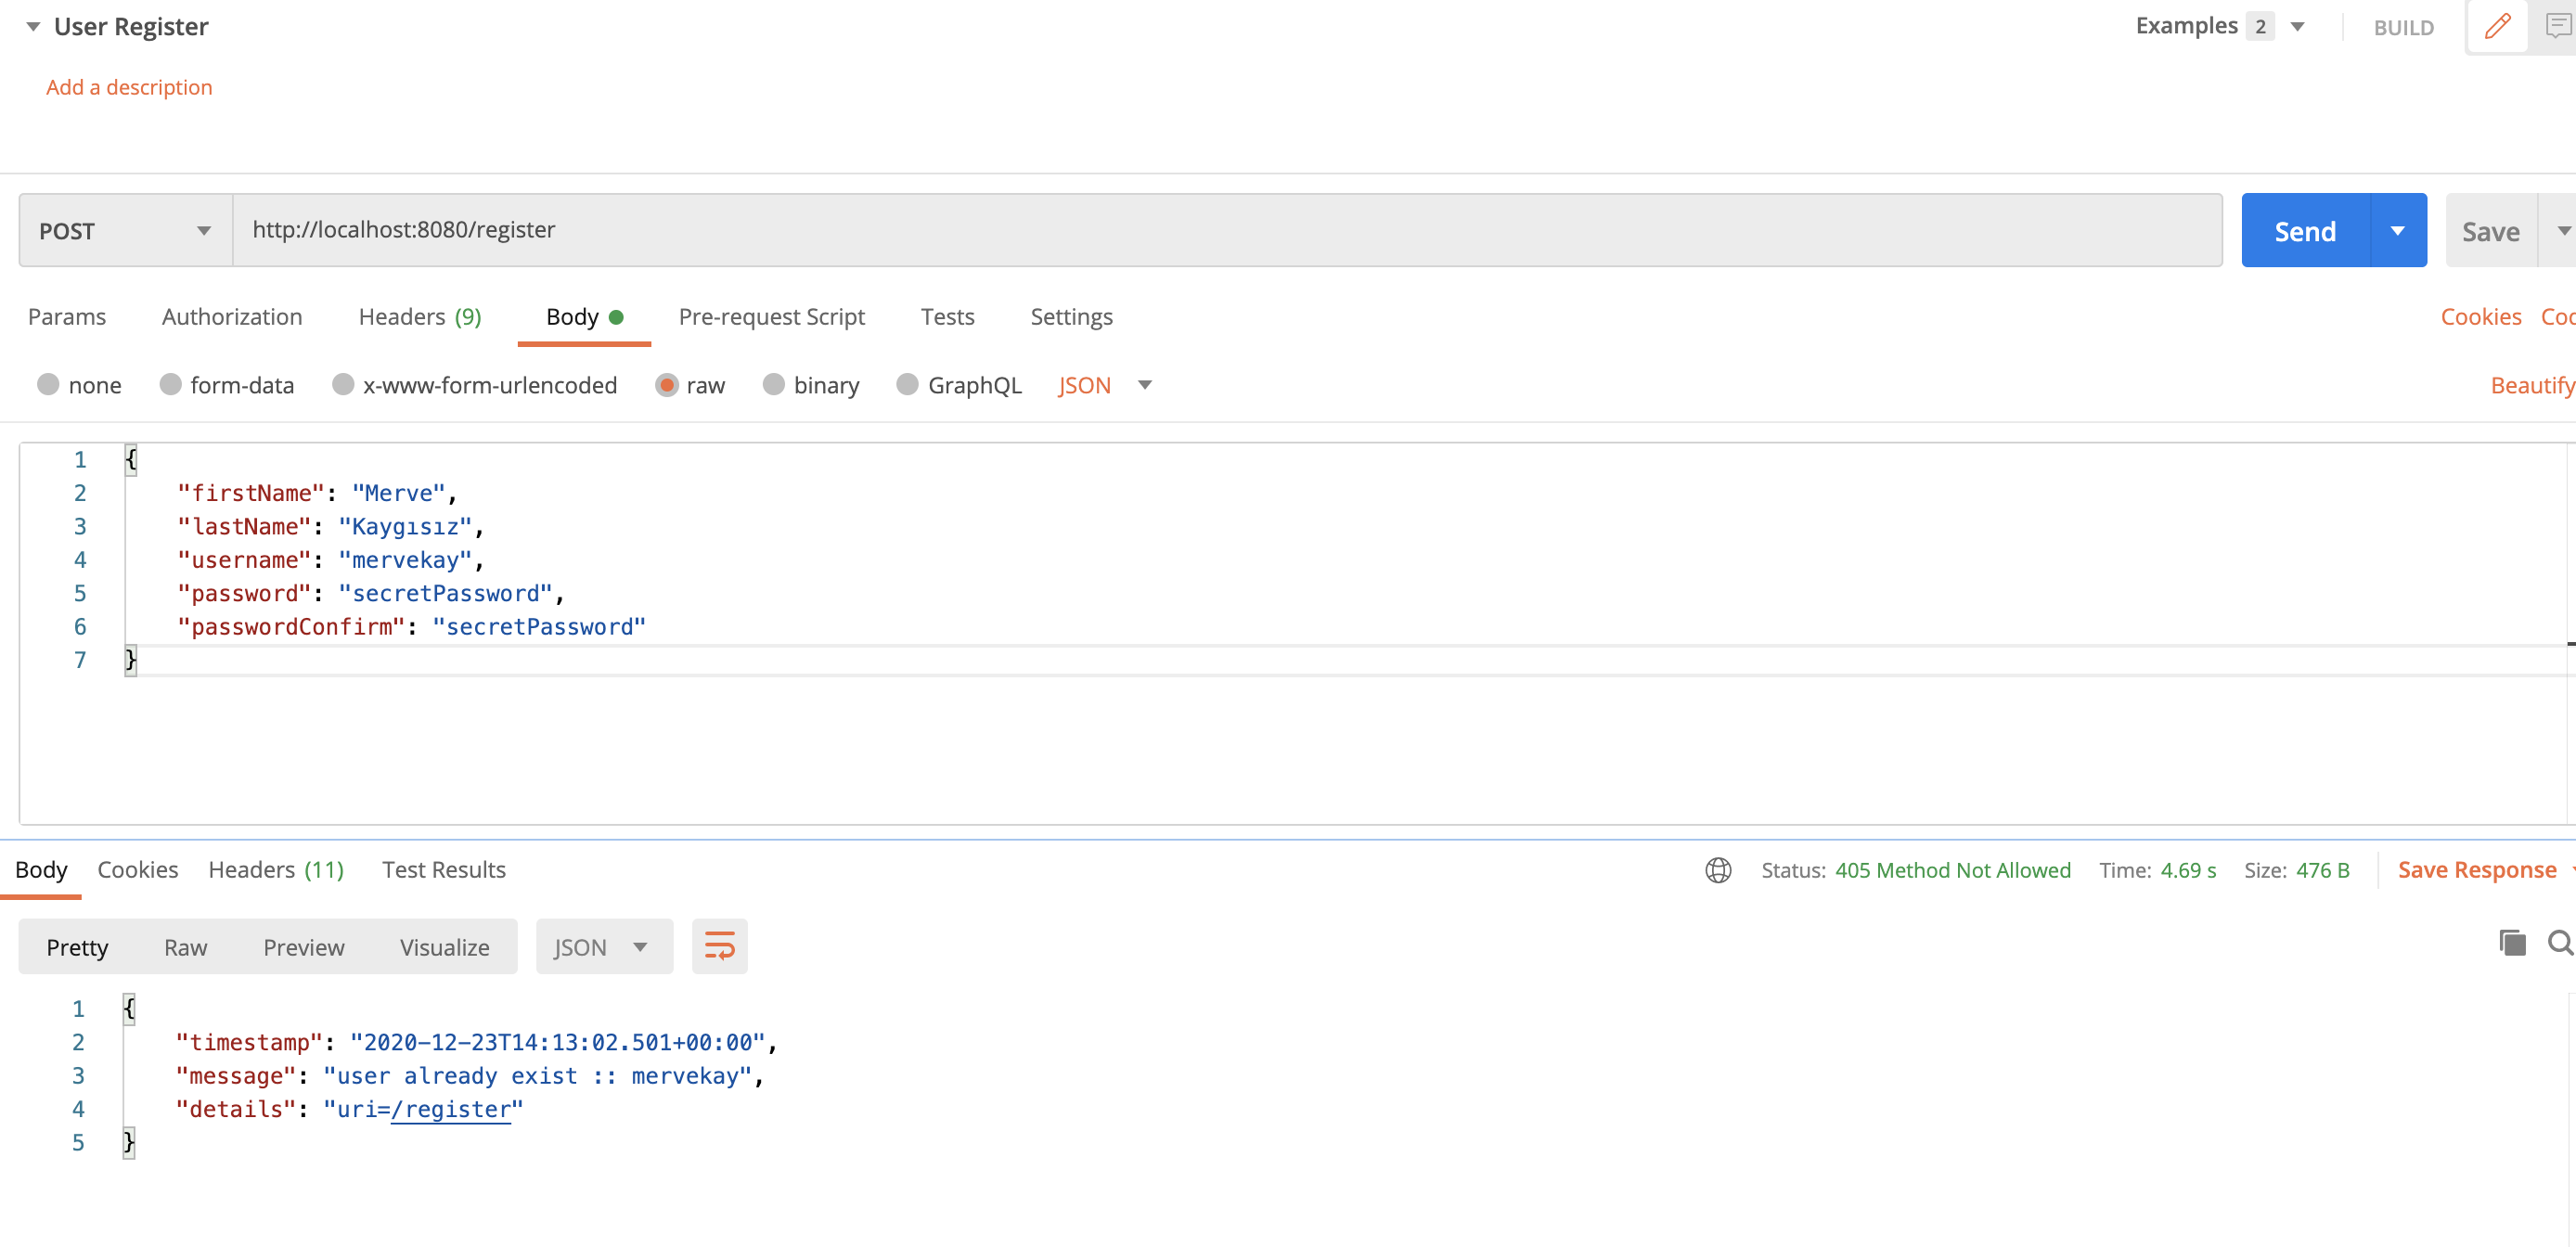Click Save to store the request
This screenshot has height=1247, width=2576.
2492,230
